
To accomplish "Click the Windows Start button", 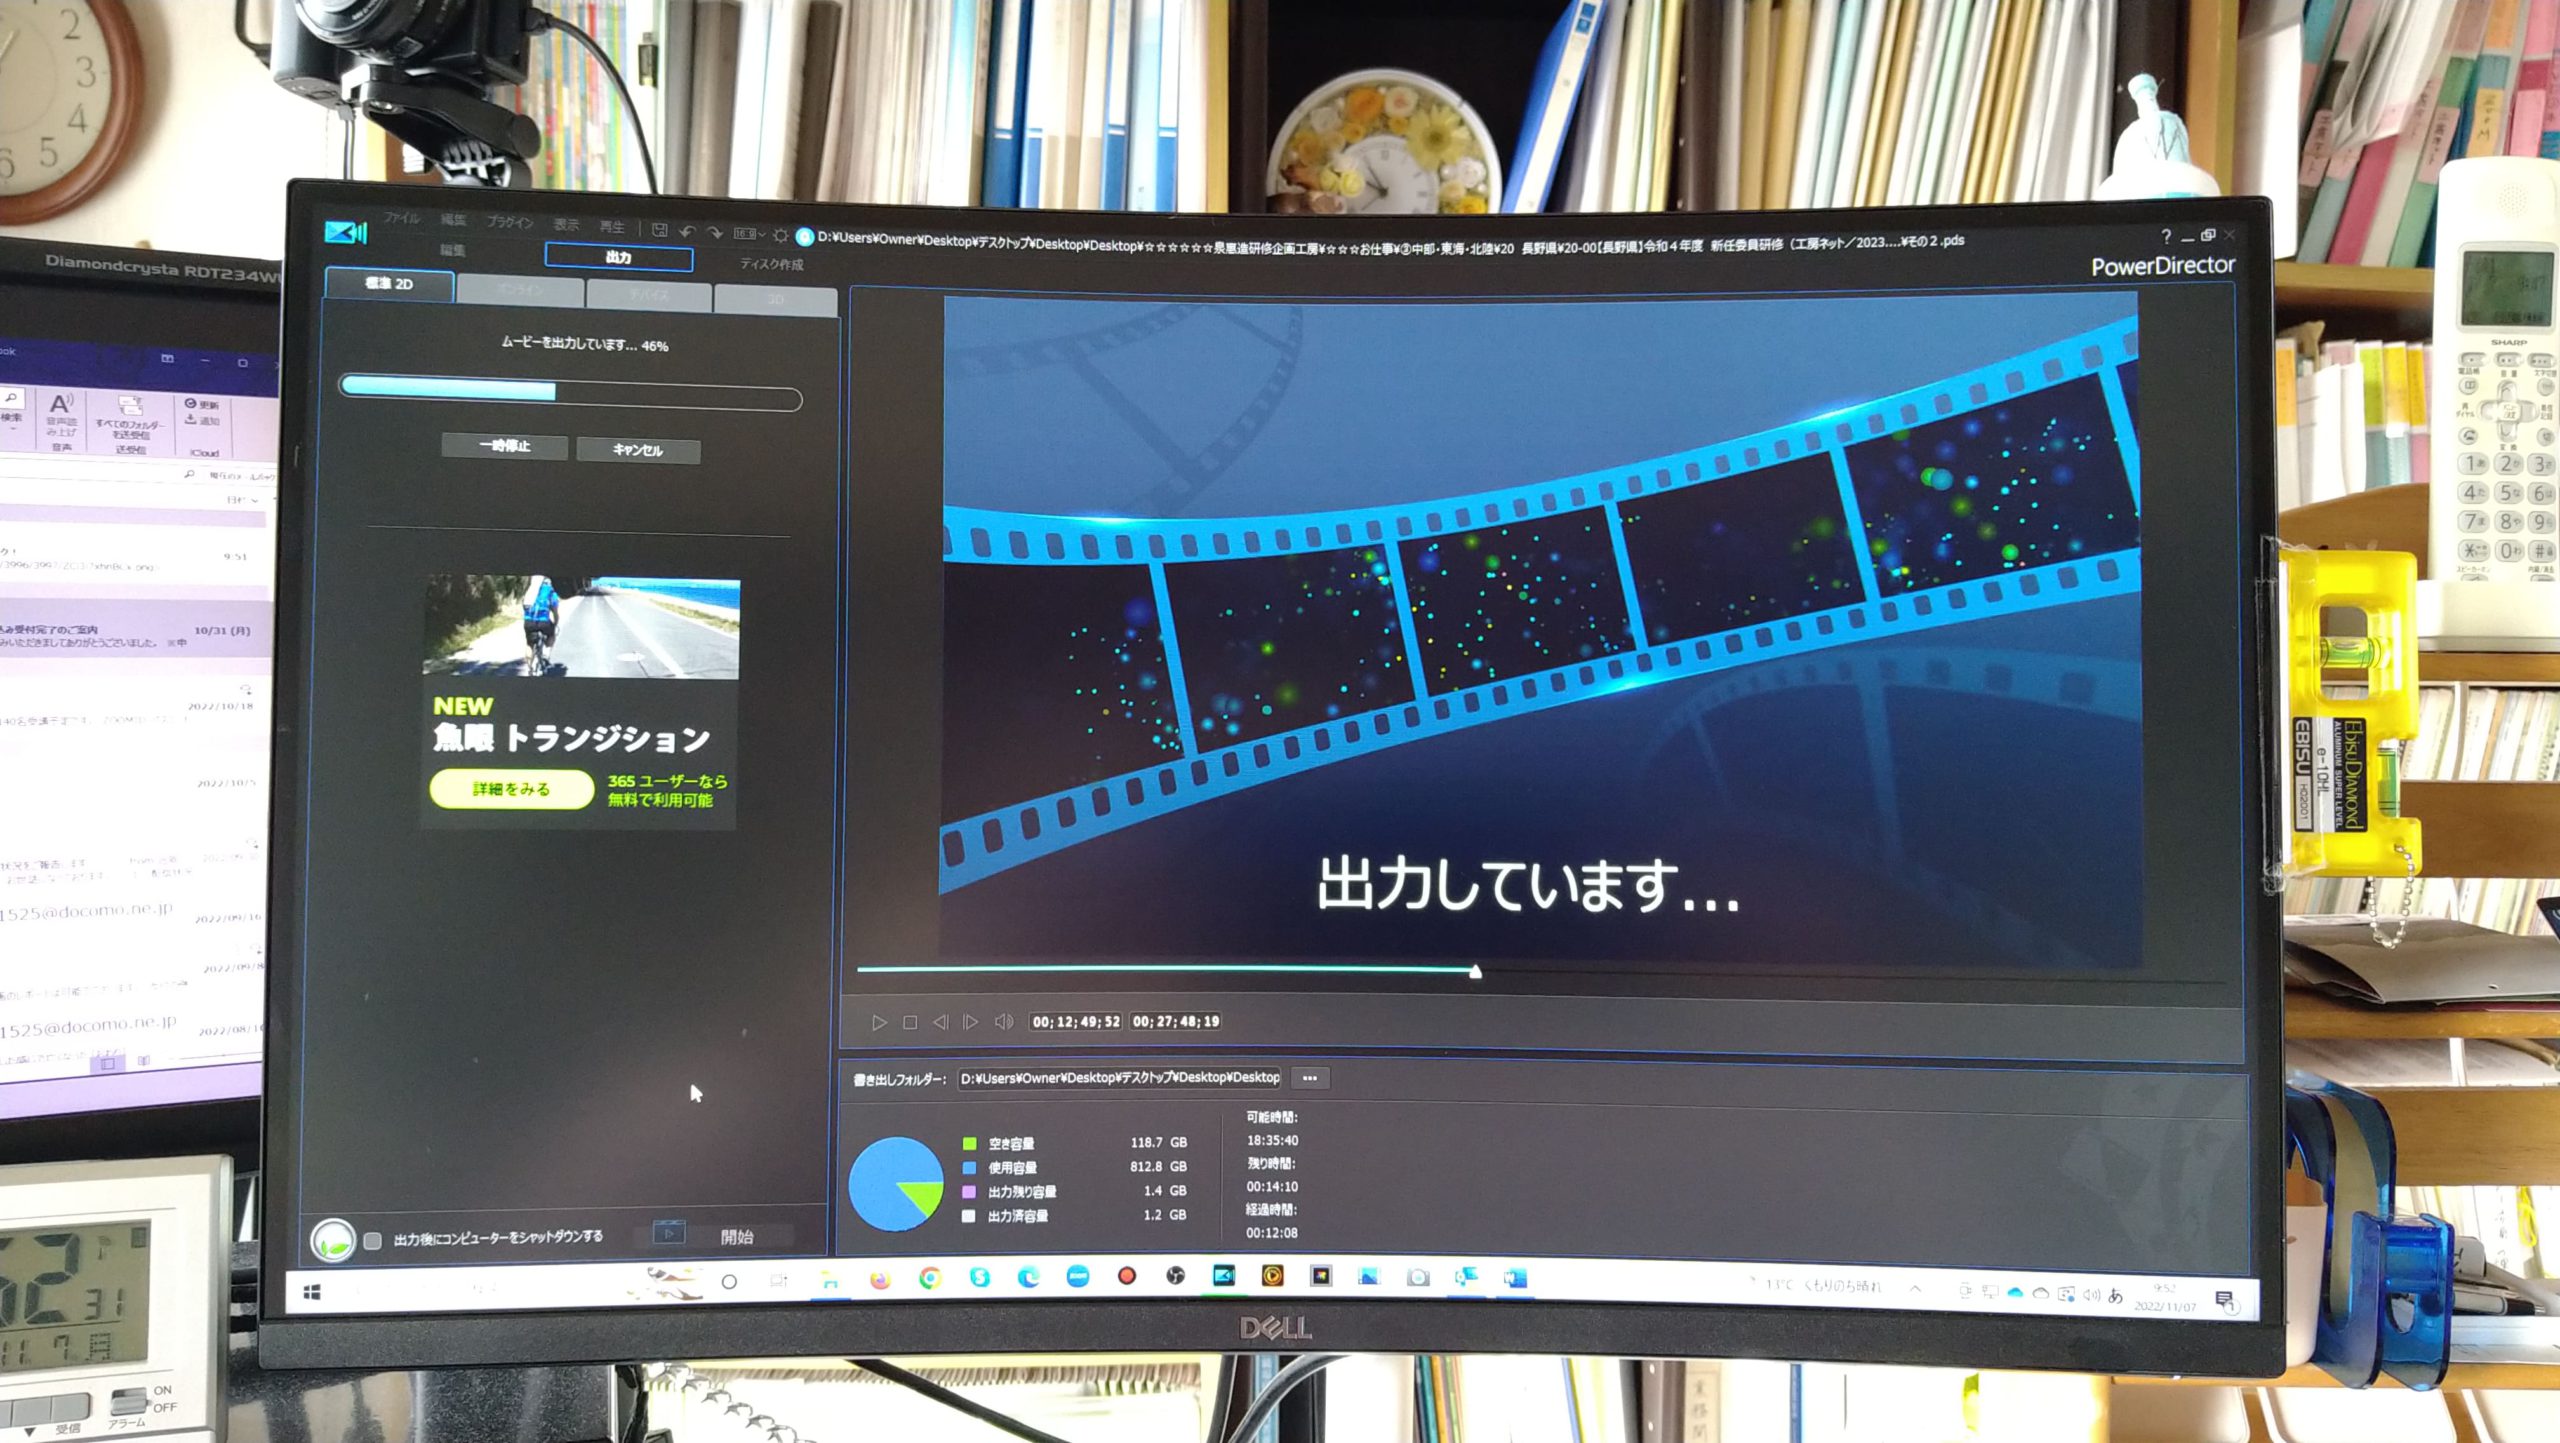I will pos(311,1293).
